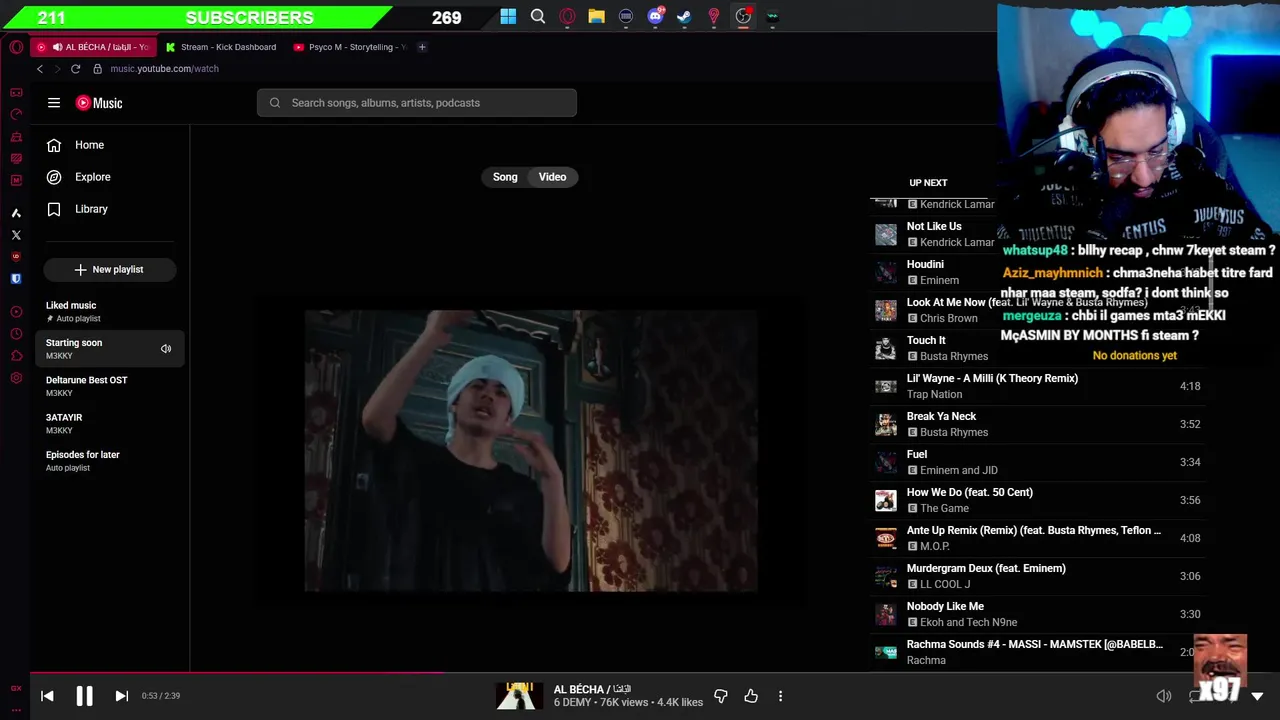The width and height of the screenshot is (1280, 720).
Task: Click the browser address bar URL
Action: click(x=164, y=69)
